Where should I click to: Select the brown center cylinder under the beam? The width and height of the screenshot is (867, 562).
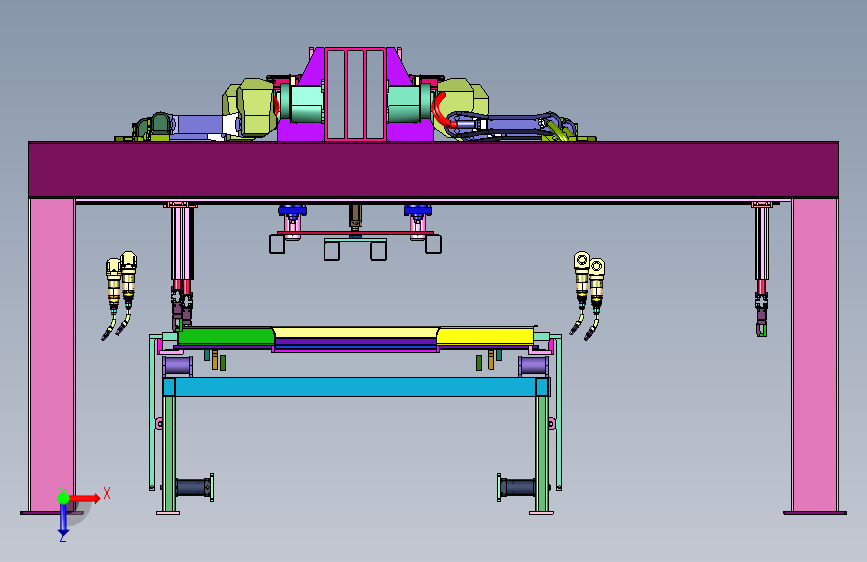coord(356,217)
